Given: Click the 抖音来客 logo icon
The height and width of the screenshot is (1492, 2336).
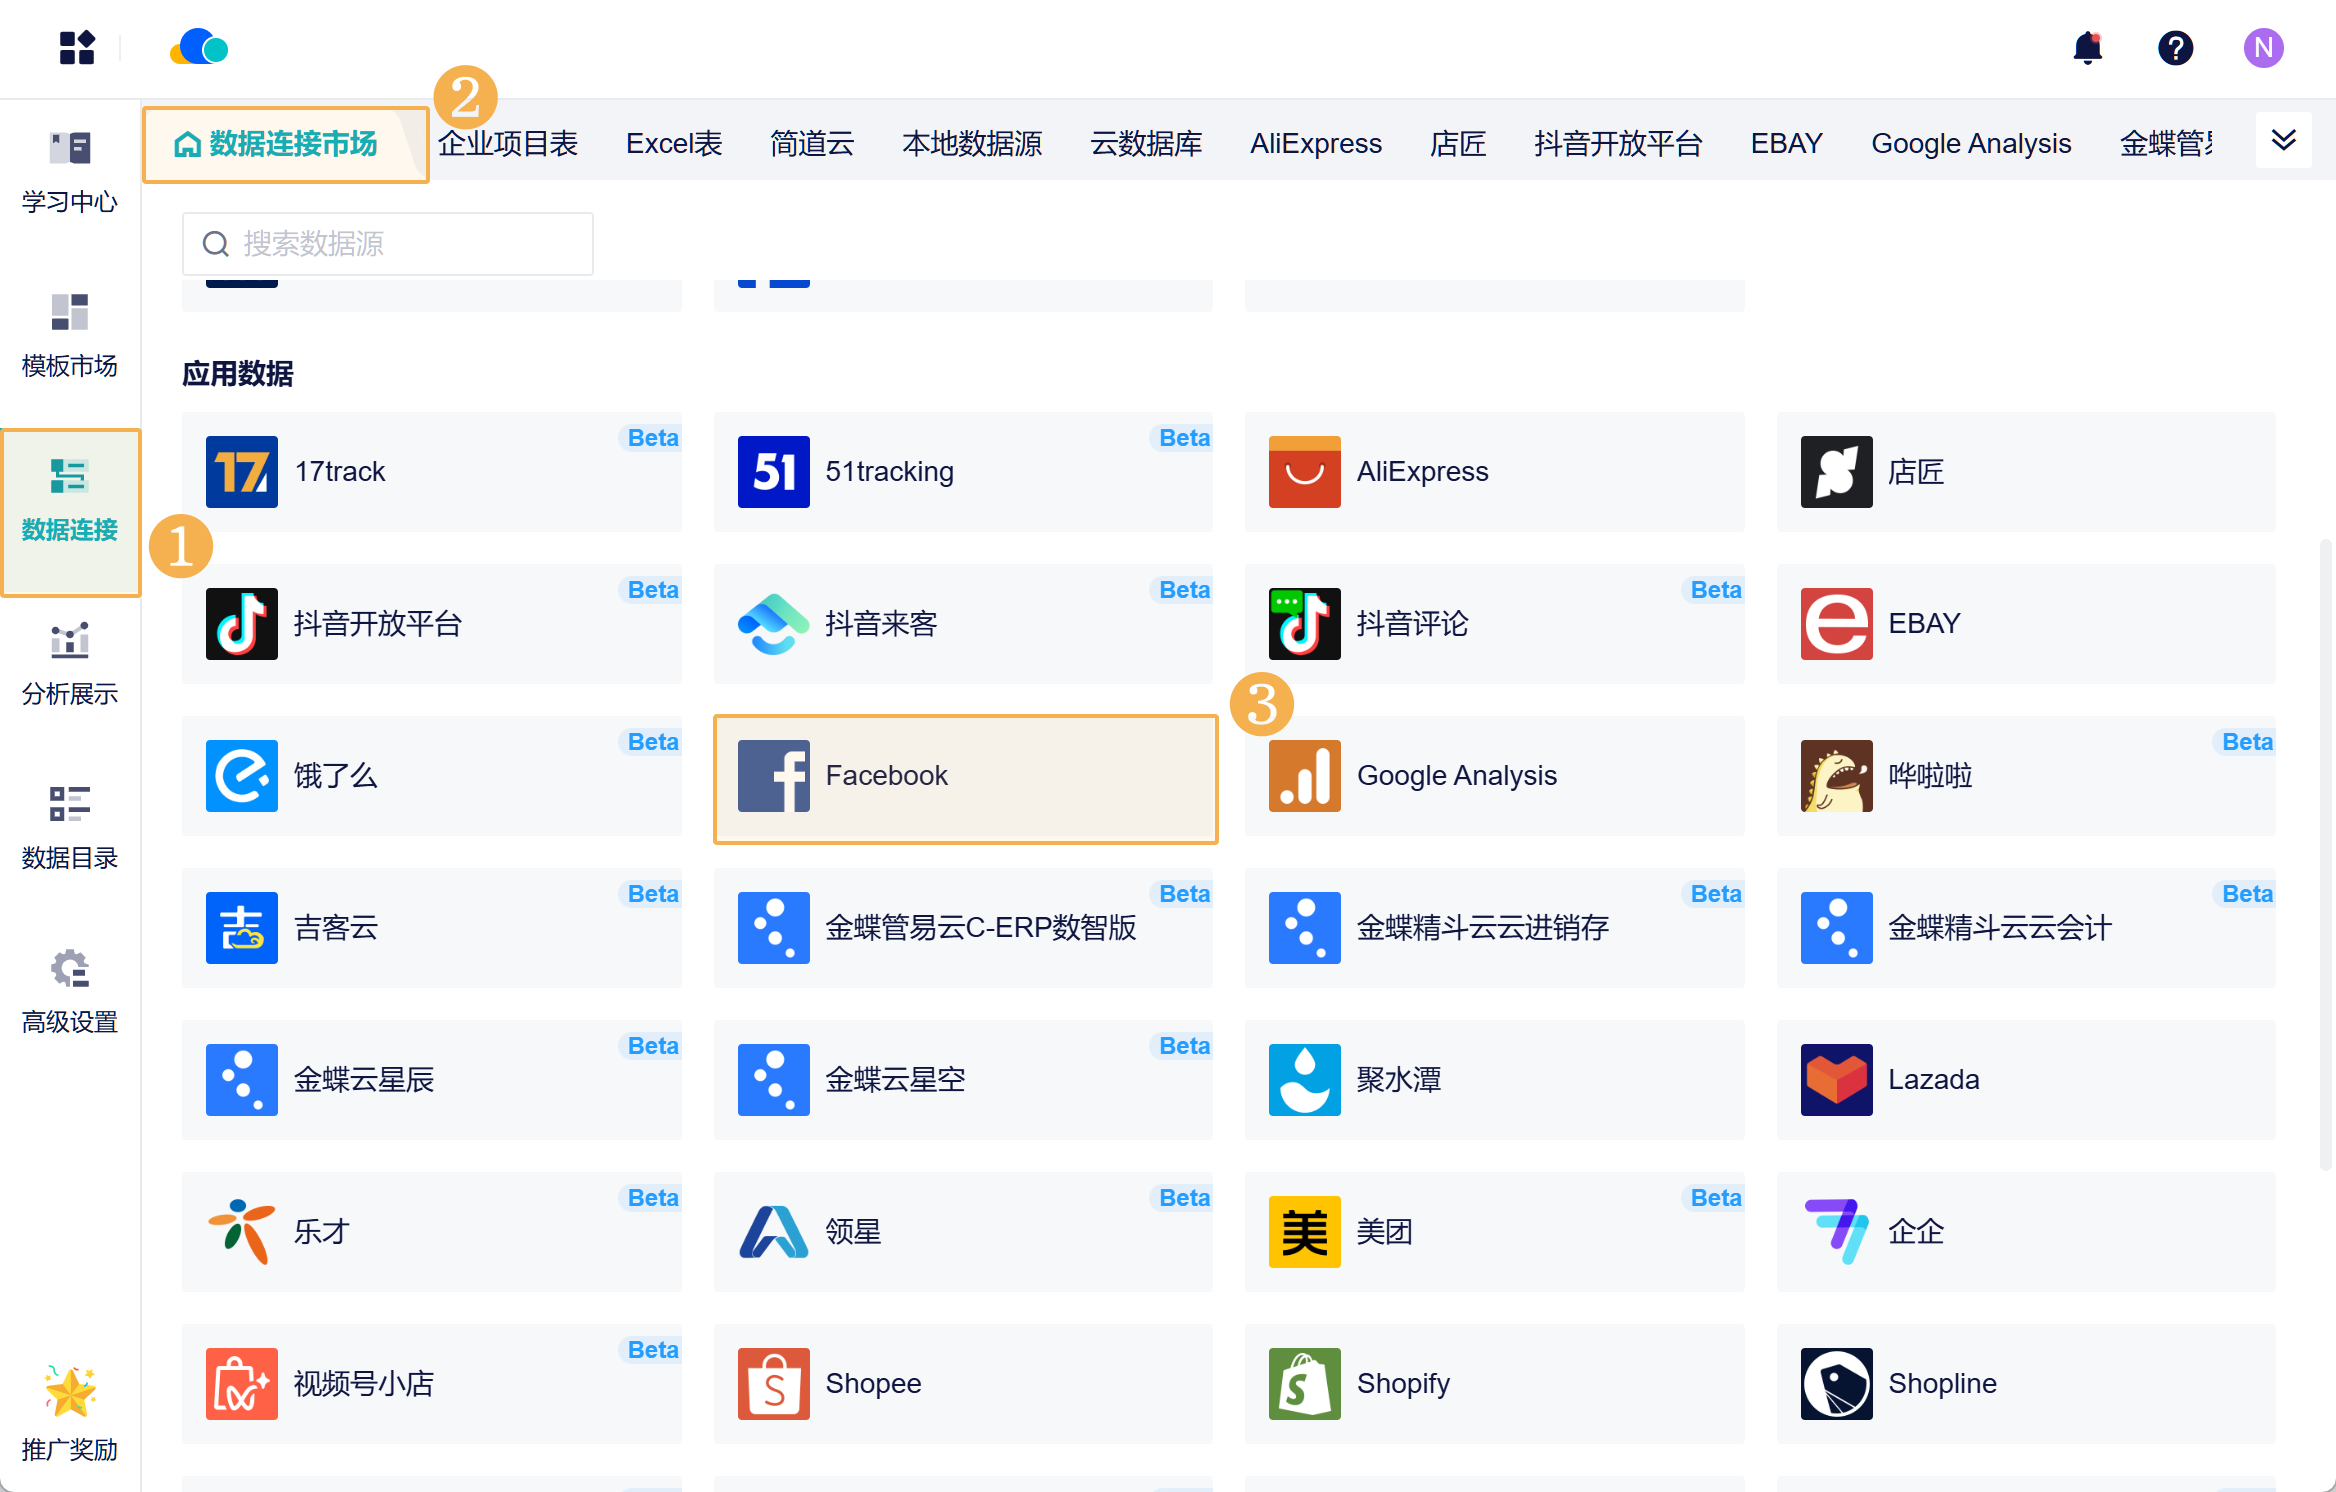Looking at the screenshot, I should (x=774, y=624).
